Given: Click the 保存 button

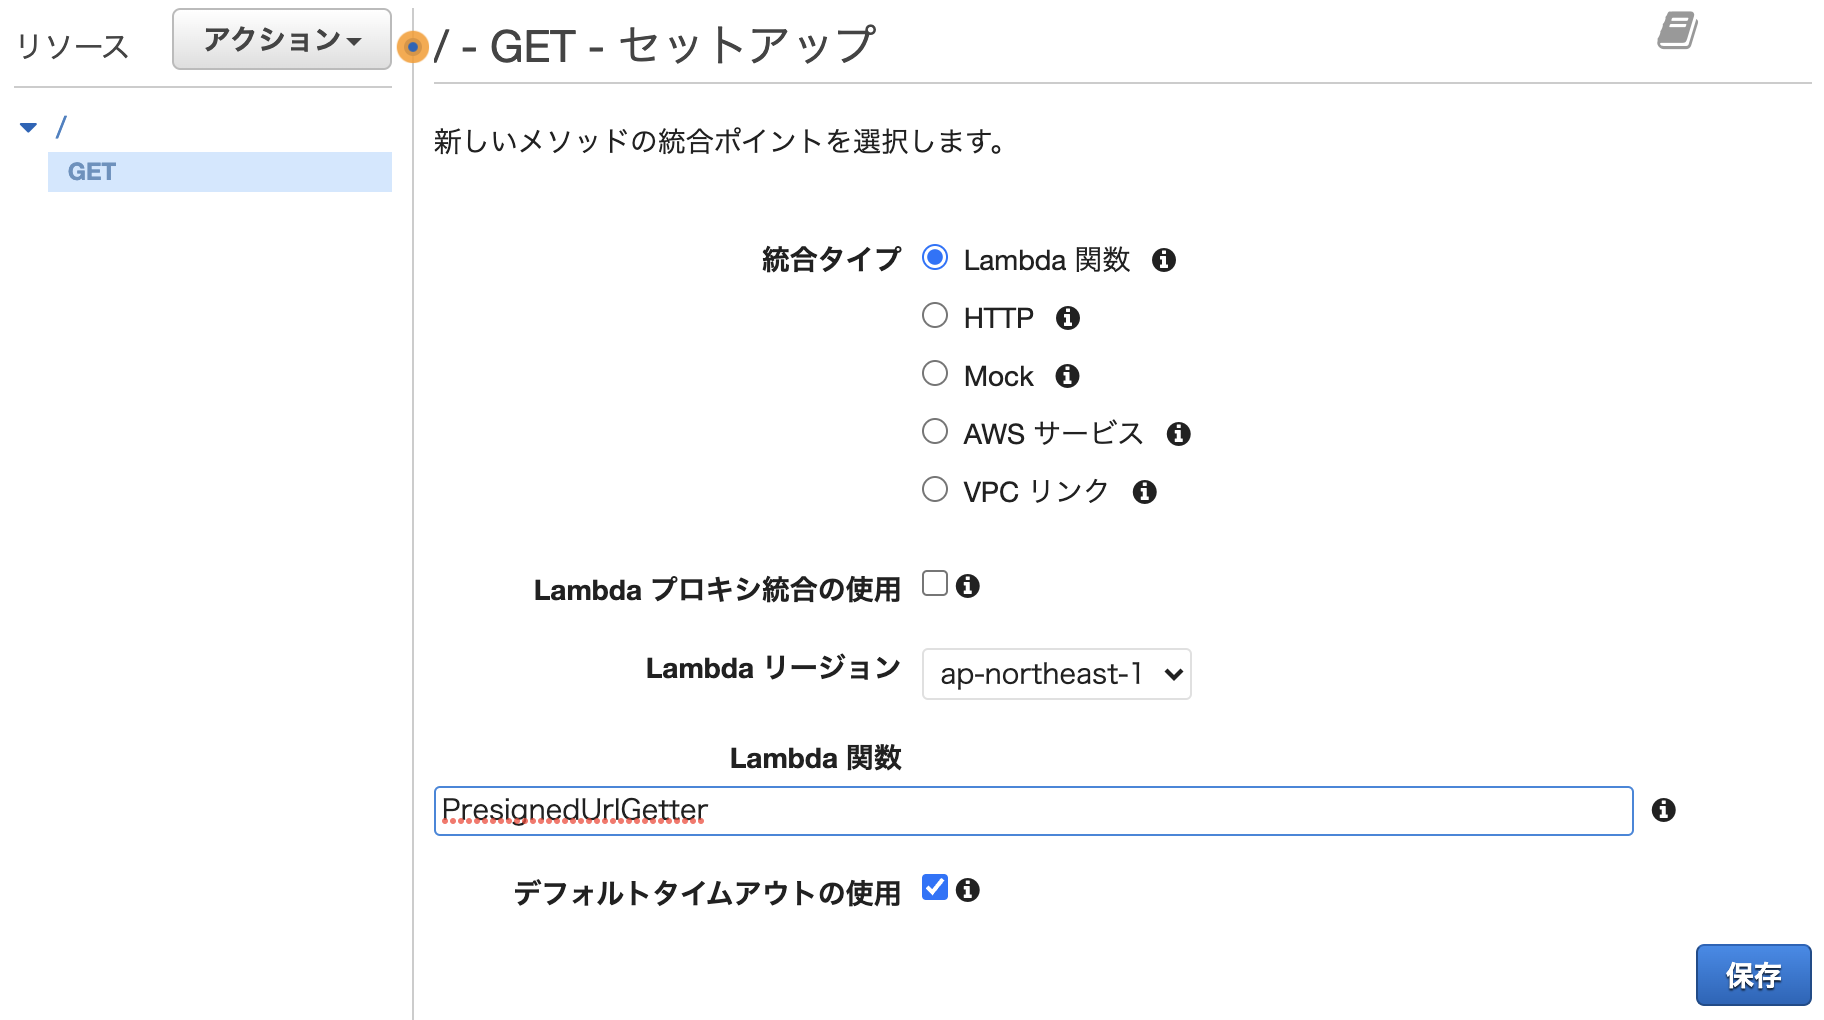Looking at the screenshot, I should point(1753,974).
